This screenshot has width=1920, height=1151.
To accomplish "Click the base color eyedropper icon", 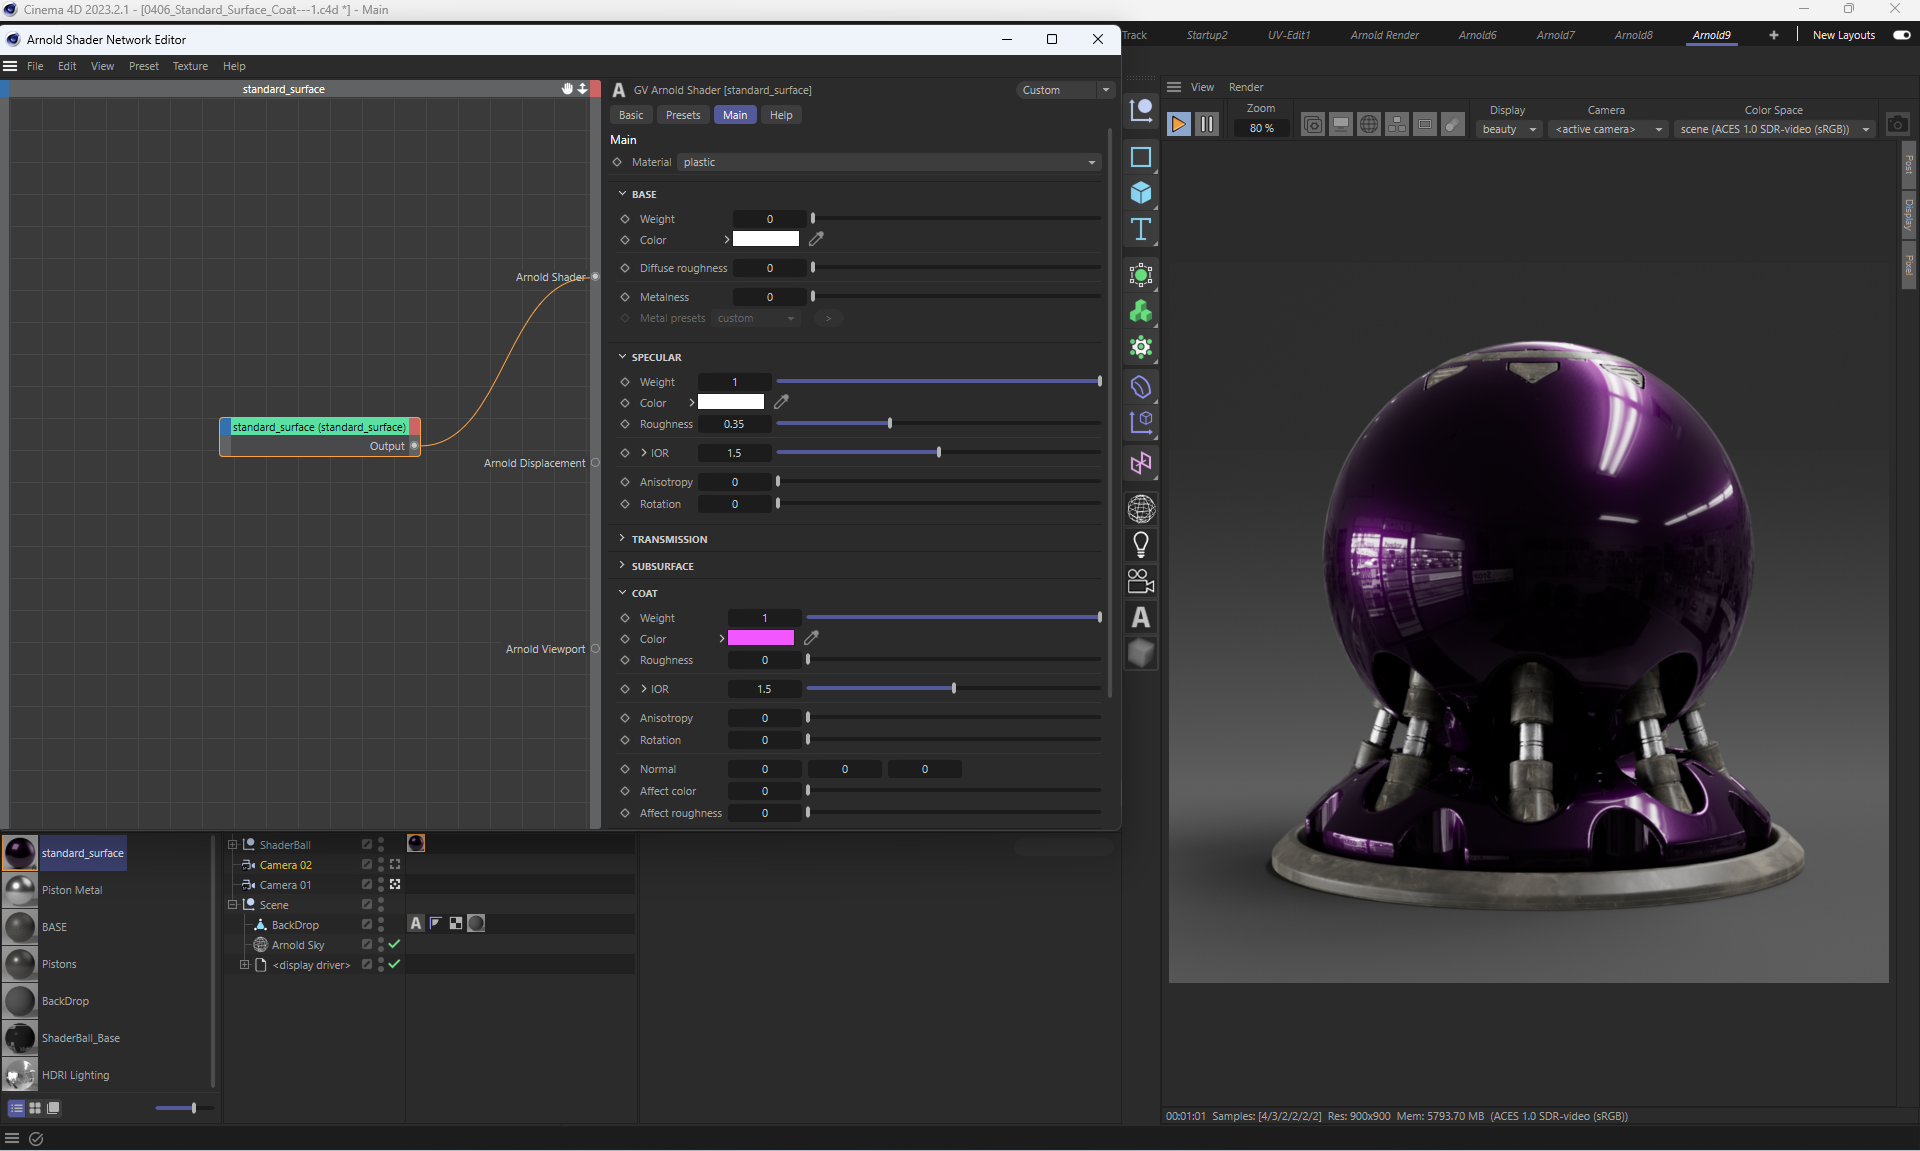I will (x=816, y=239).
